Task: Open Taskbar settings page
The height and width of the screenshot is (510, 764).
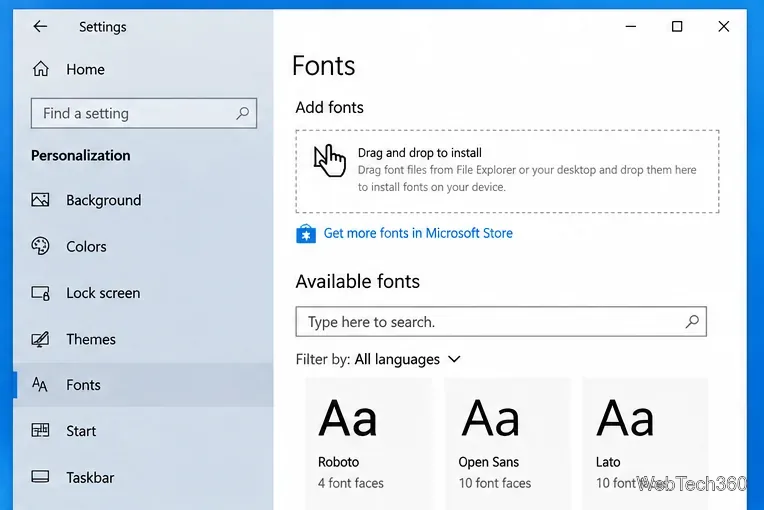Action: tap(143, 477)
